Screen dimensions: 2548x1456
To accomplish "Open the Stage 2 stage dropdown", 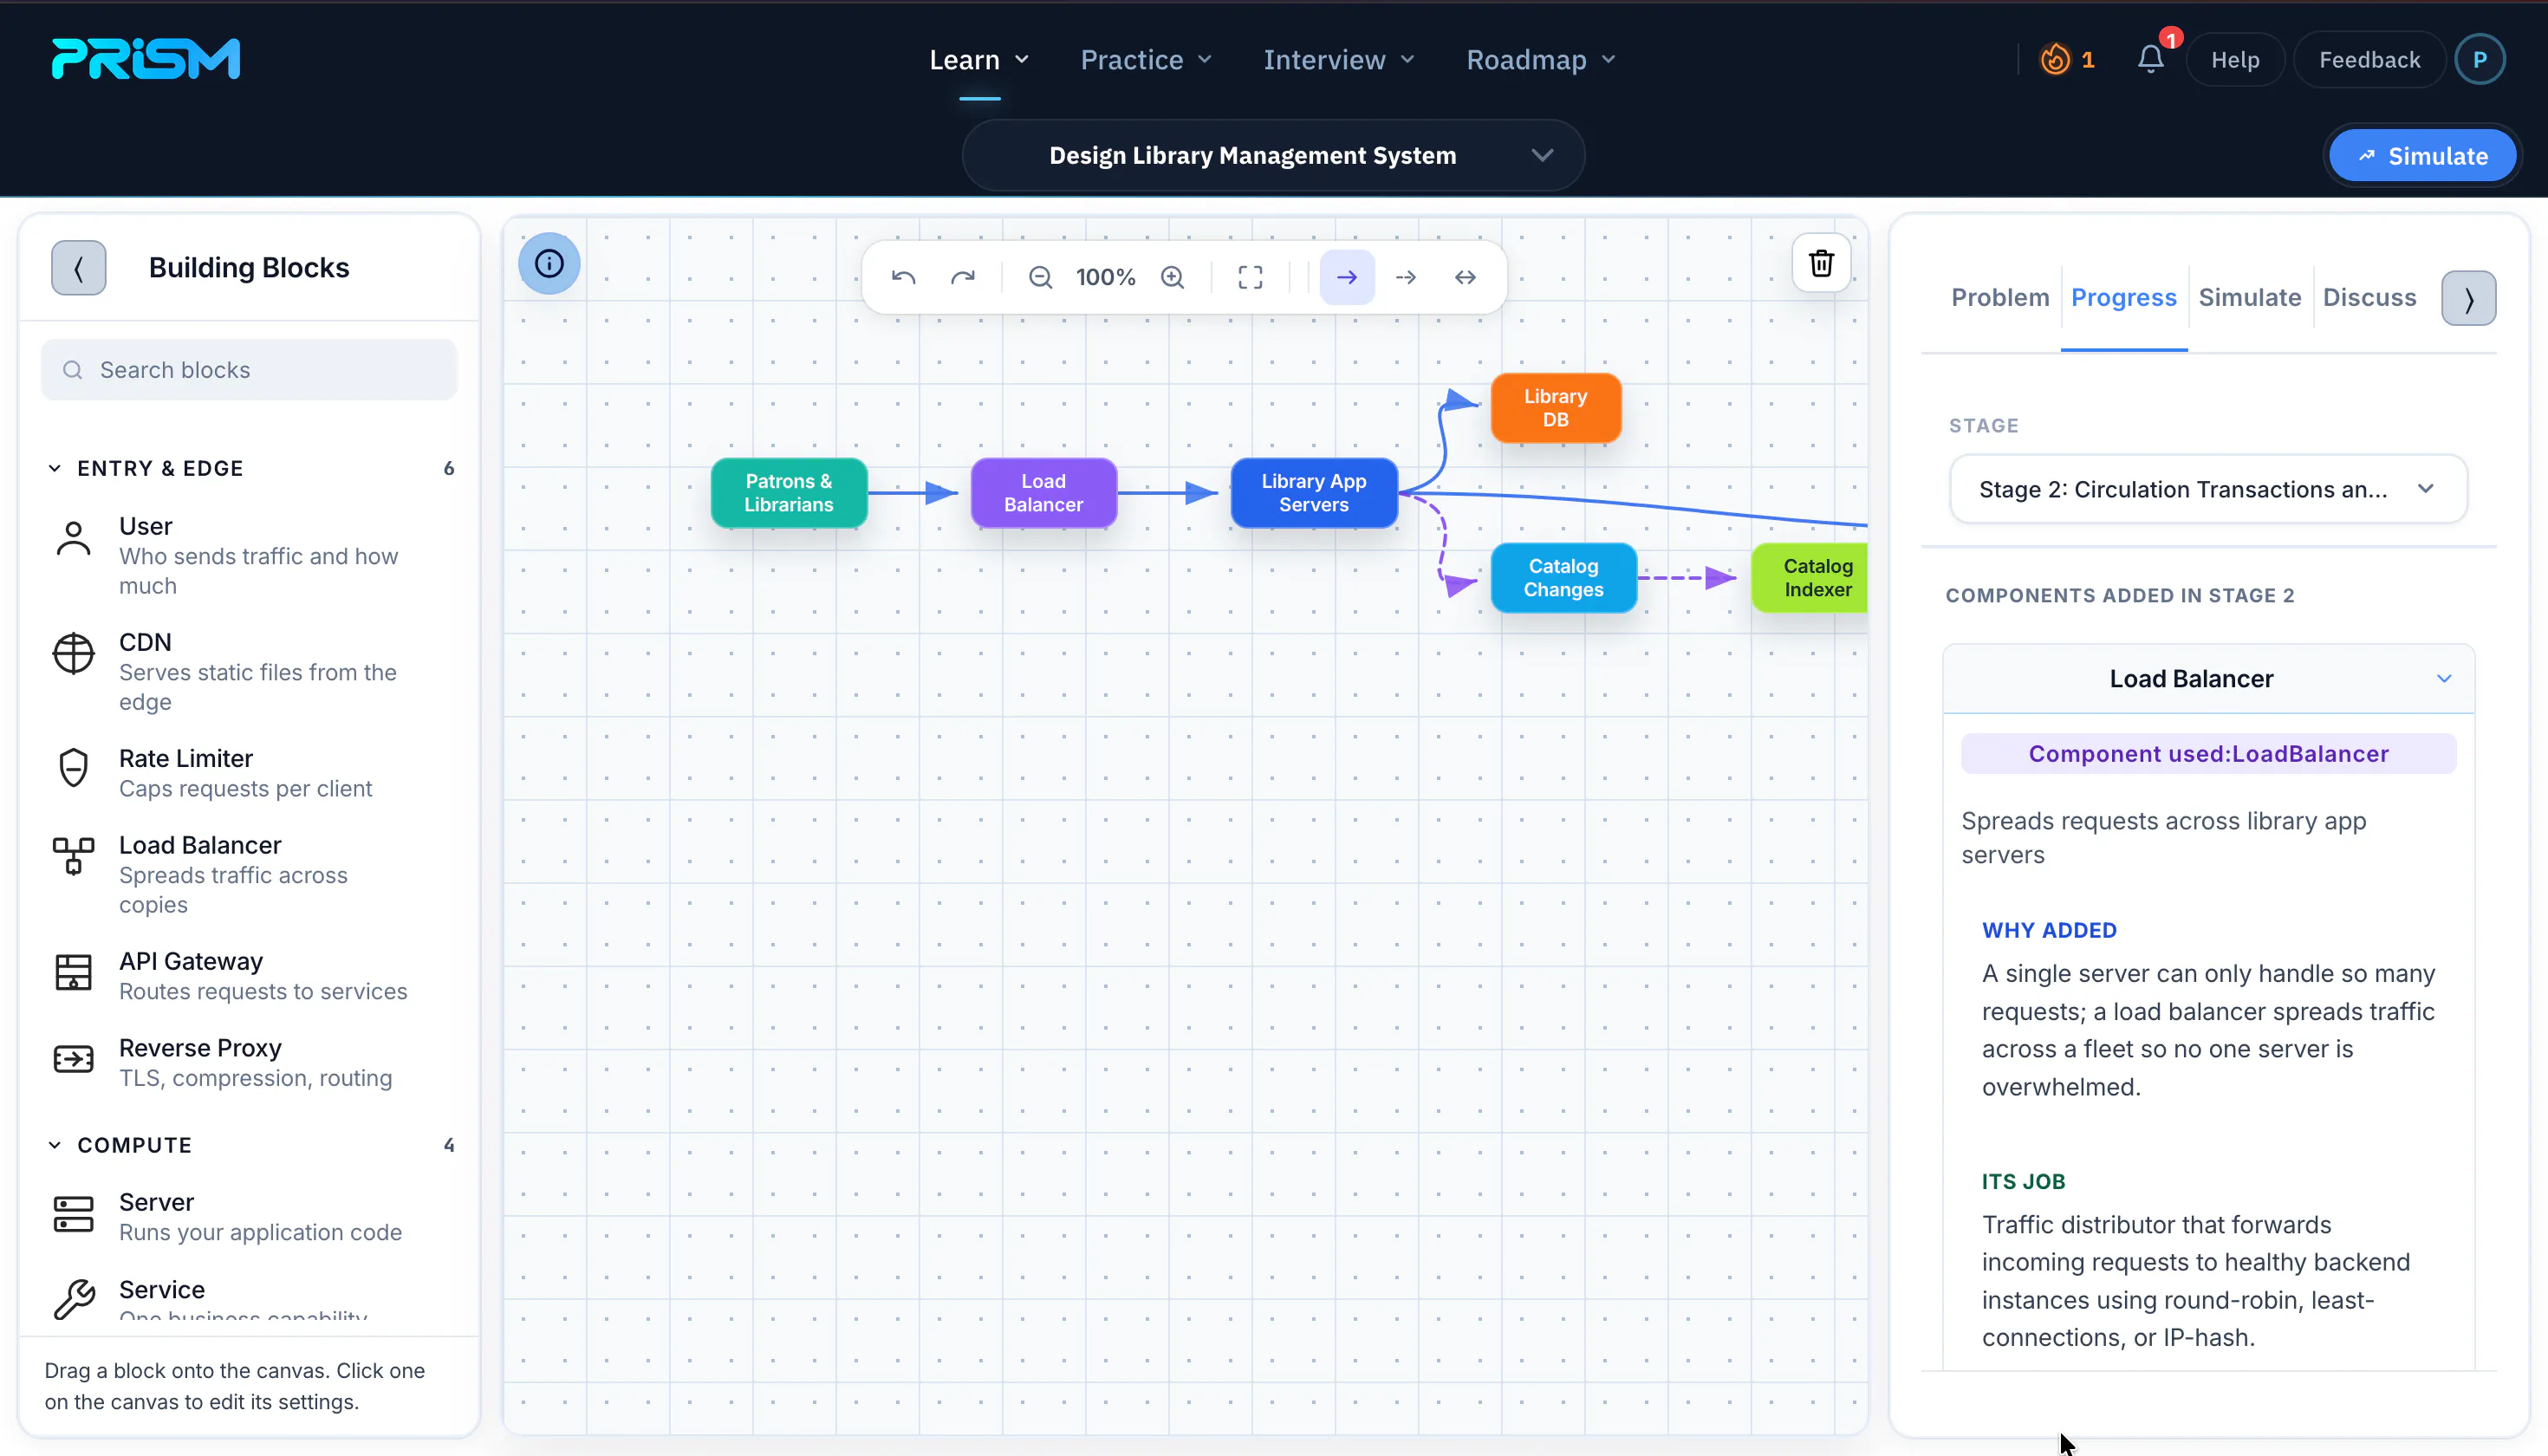I will [2208, 489].
